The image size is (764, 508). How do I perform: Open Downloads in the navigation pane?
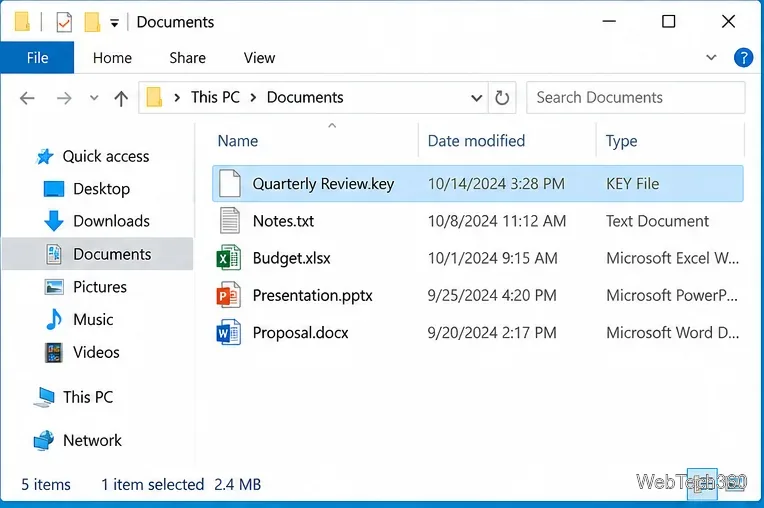point(111,221)
